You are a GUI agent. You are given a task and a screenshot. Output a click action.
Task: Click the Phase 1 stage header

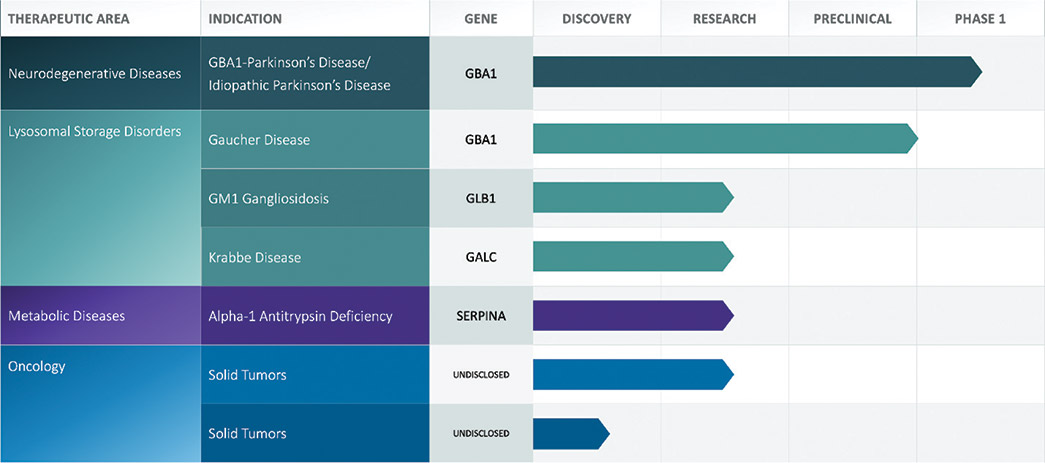980,19
